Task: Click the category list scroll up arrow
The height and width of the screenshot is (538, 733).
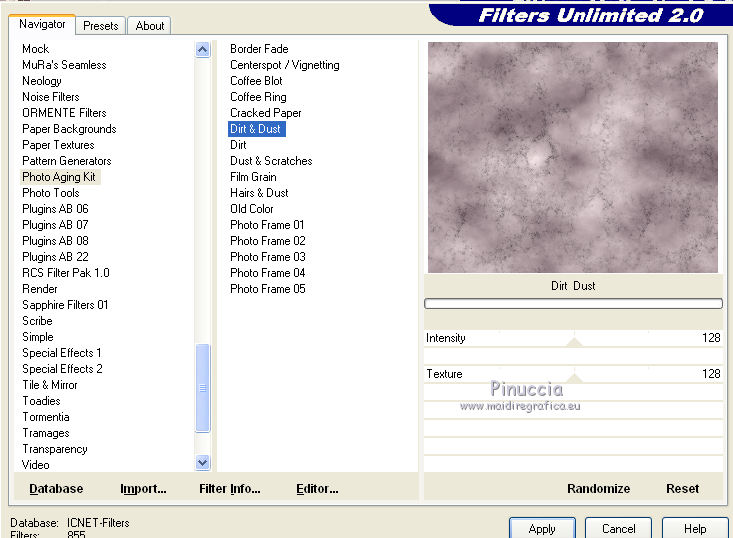Action: tap(202, 49)
